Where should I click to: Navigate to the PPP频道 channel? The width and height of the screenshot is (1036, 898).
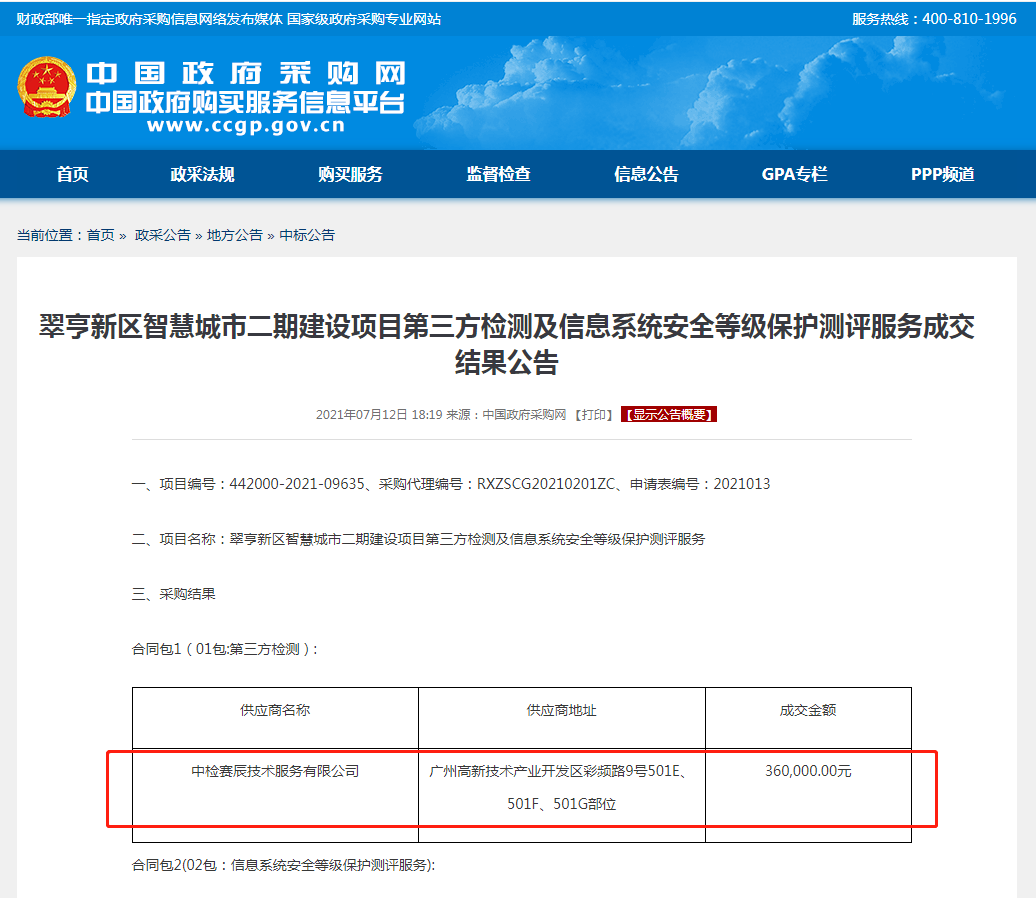click(942, 174)
